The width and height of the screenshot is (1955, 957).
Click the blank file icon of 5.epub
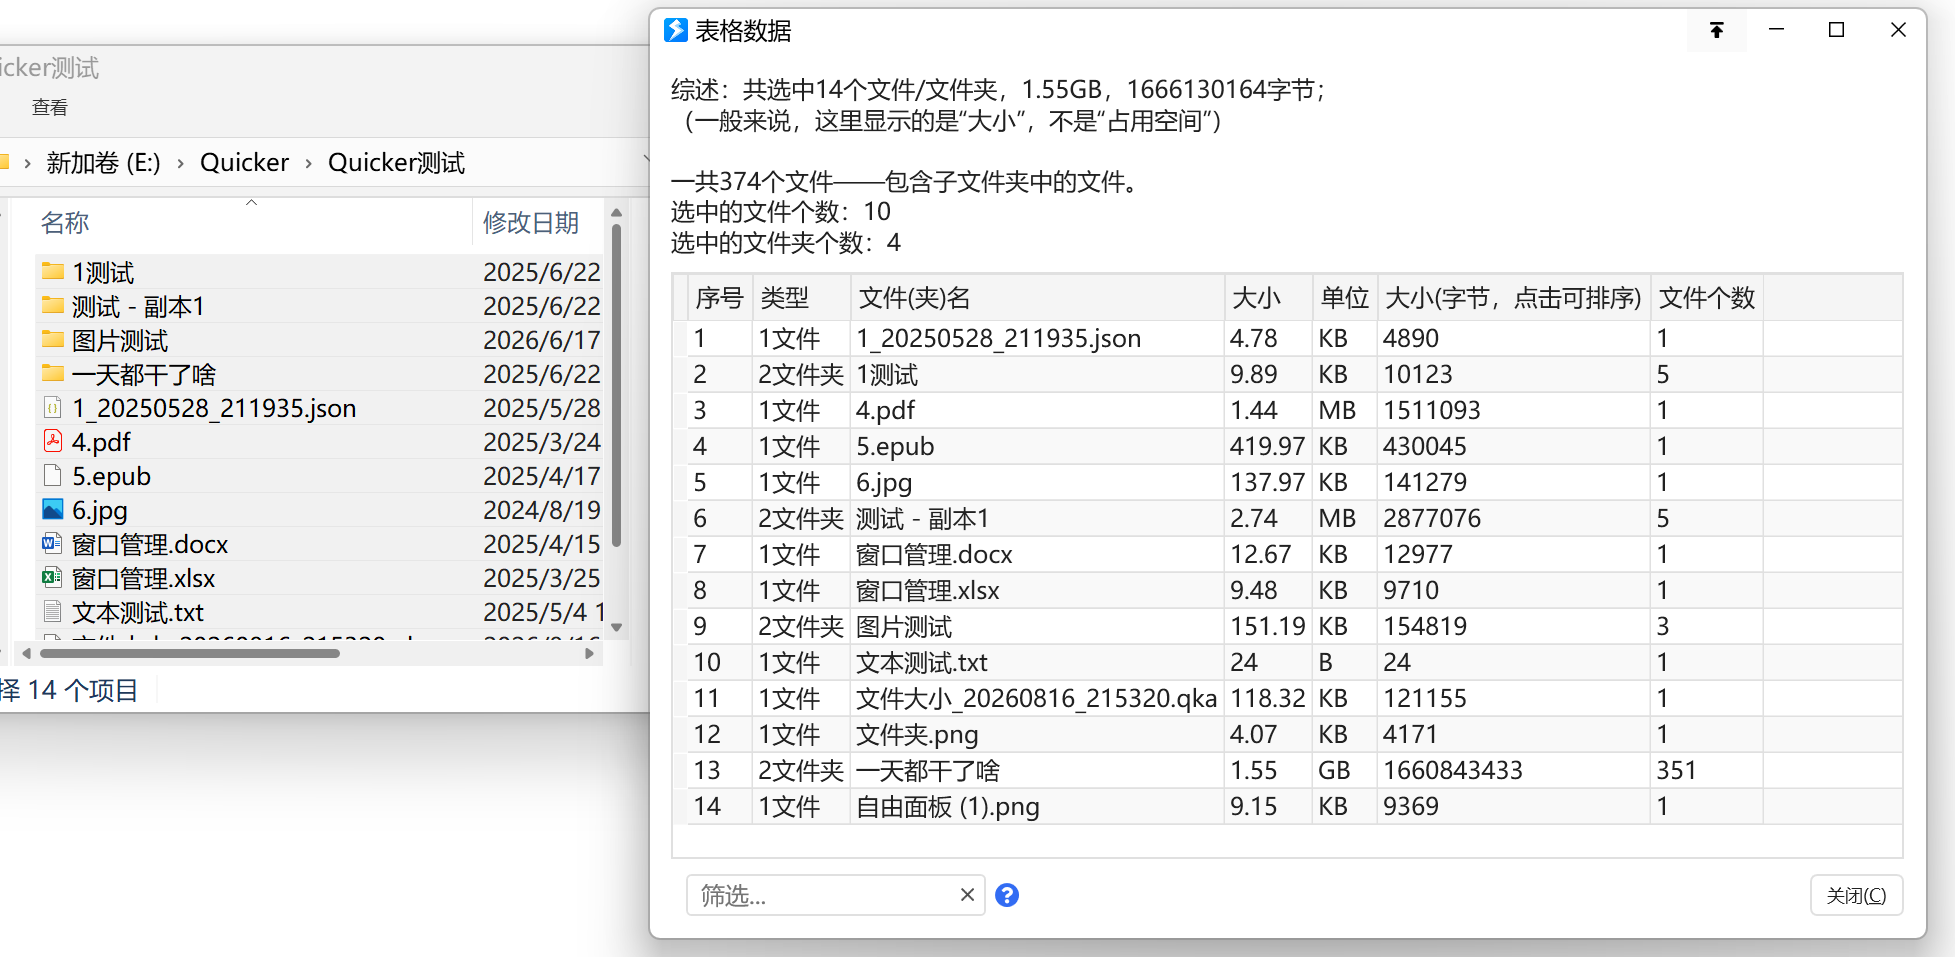click(x=53, y=475)
